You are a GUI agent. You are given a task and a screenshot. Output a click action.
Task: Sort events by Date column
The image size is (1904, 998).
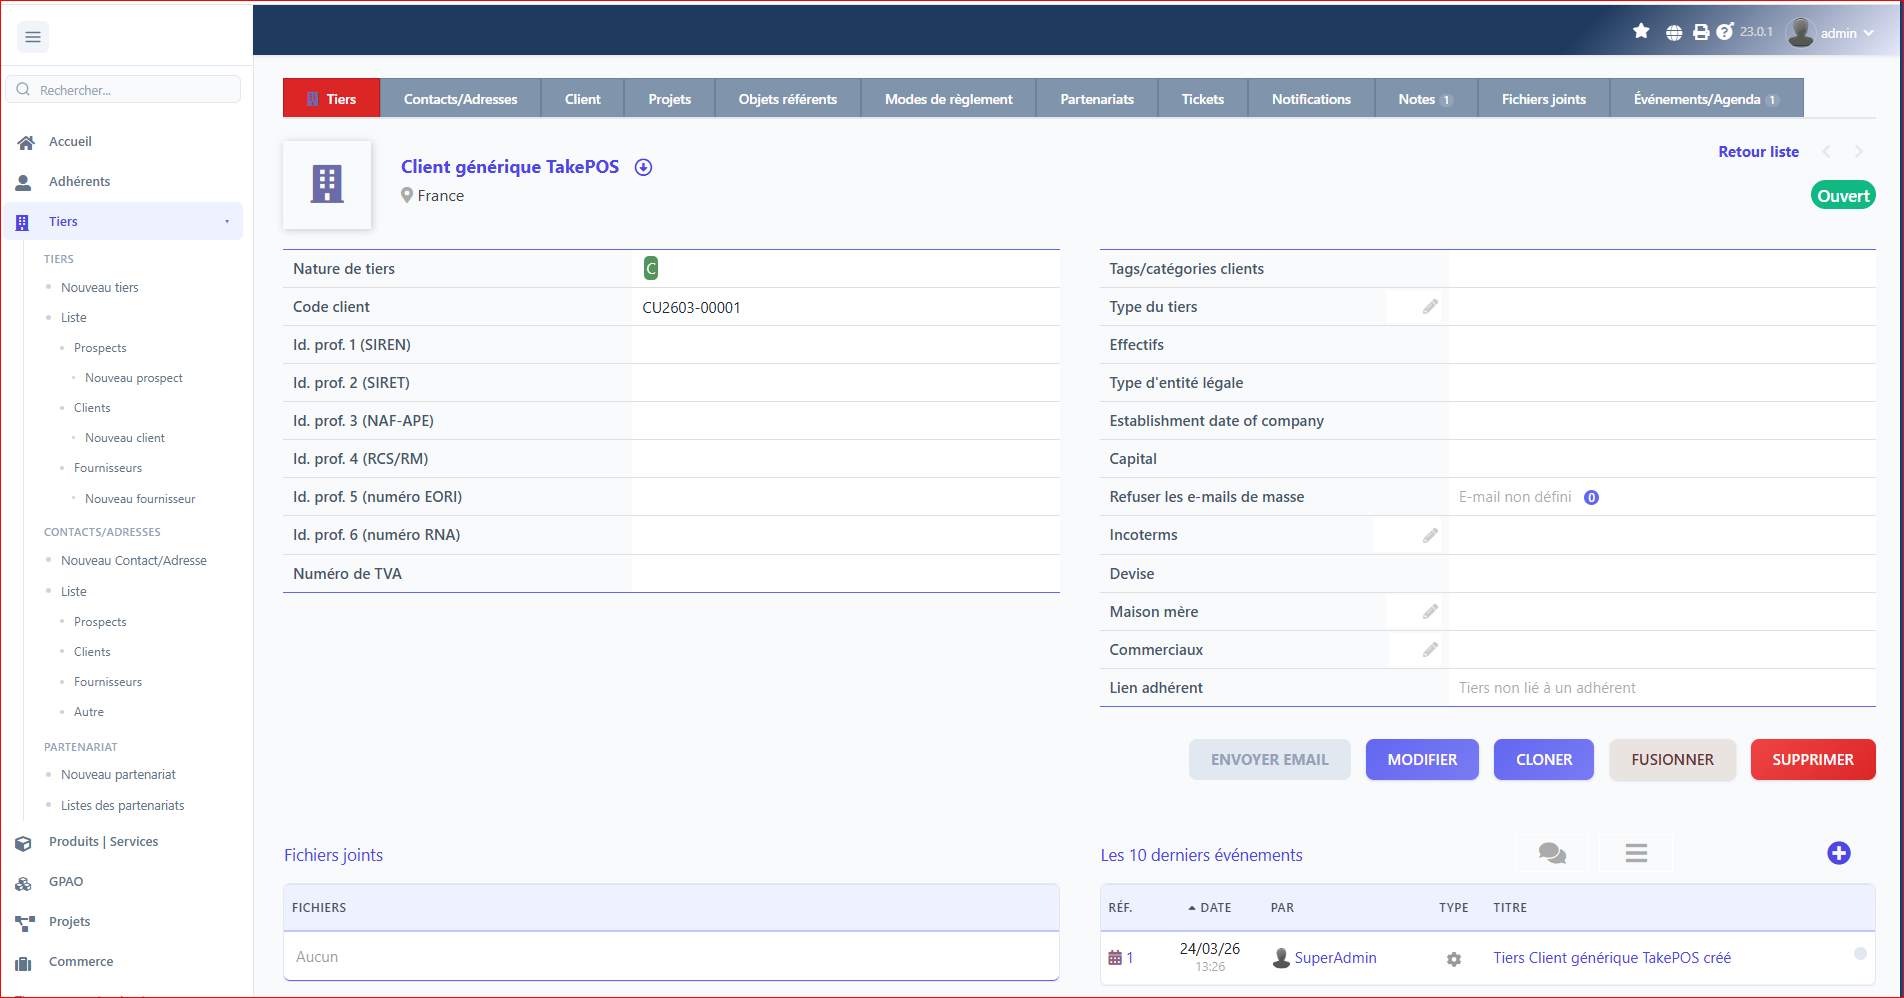(x=1214, y=908)
